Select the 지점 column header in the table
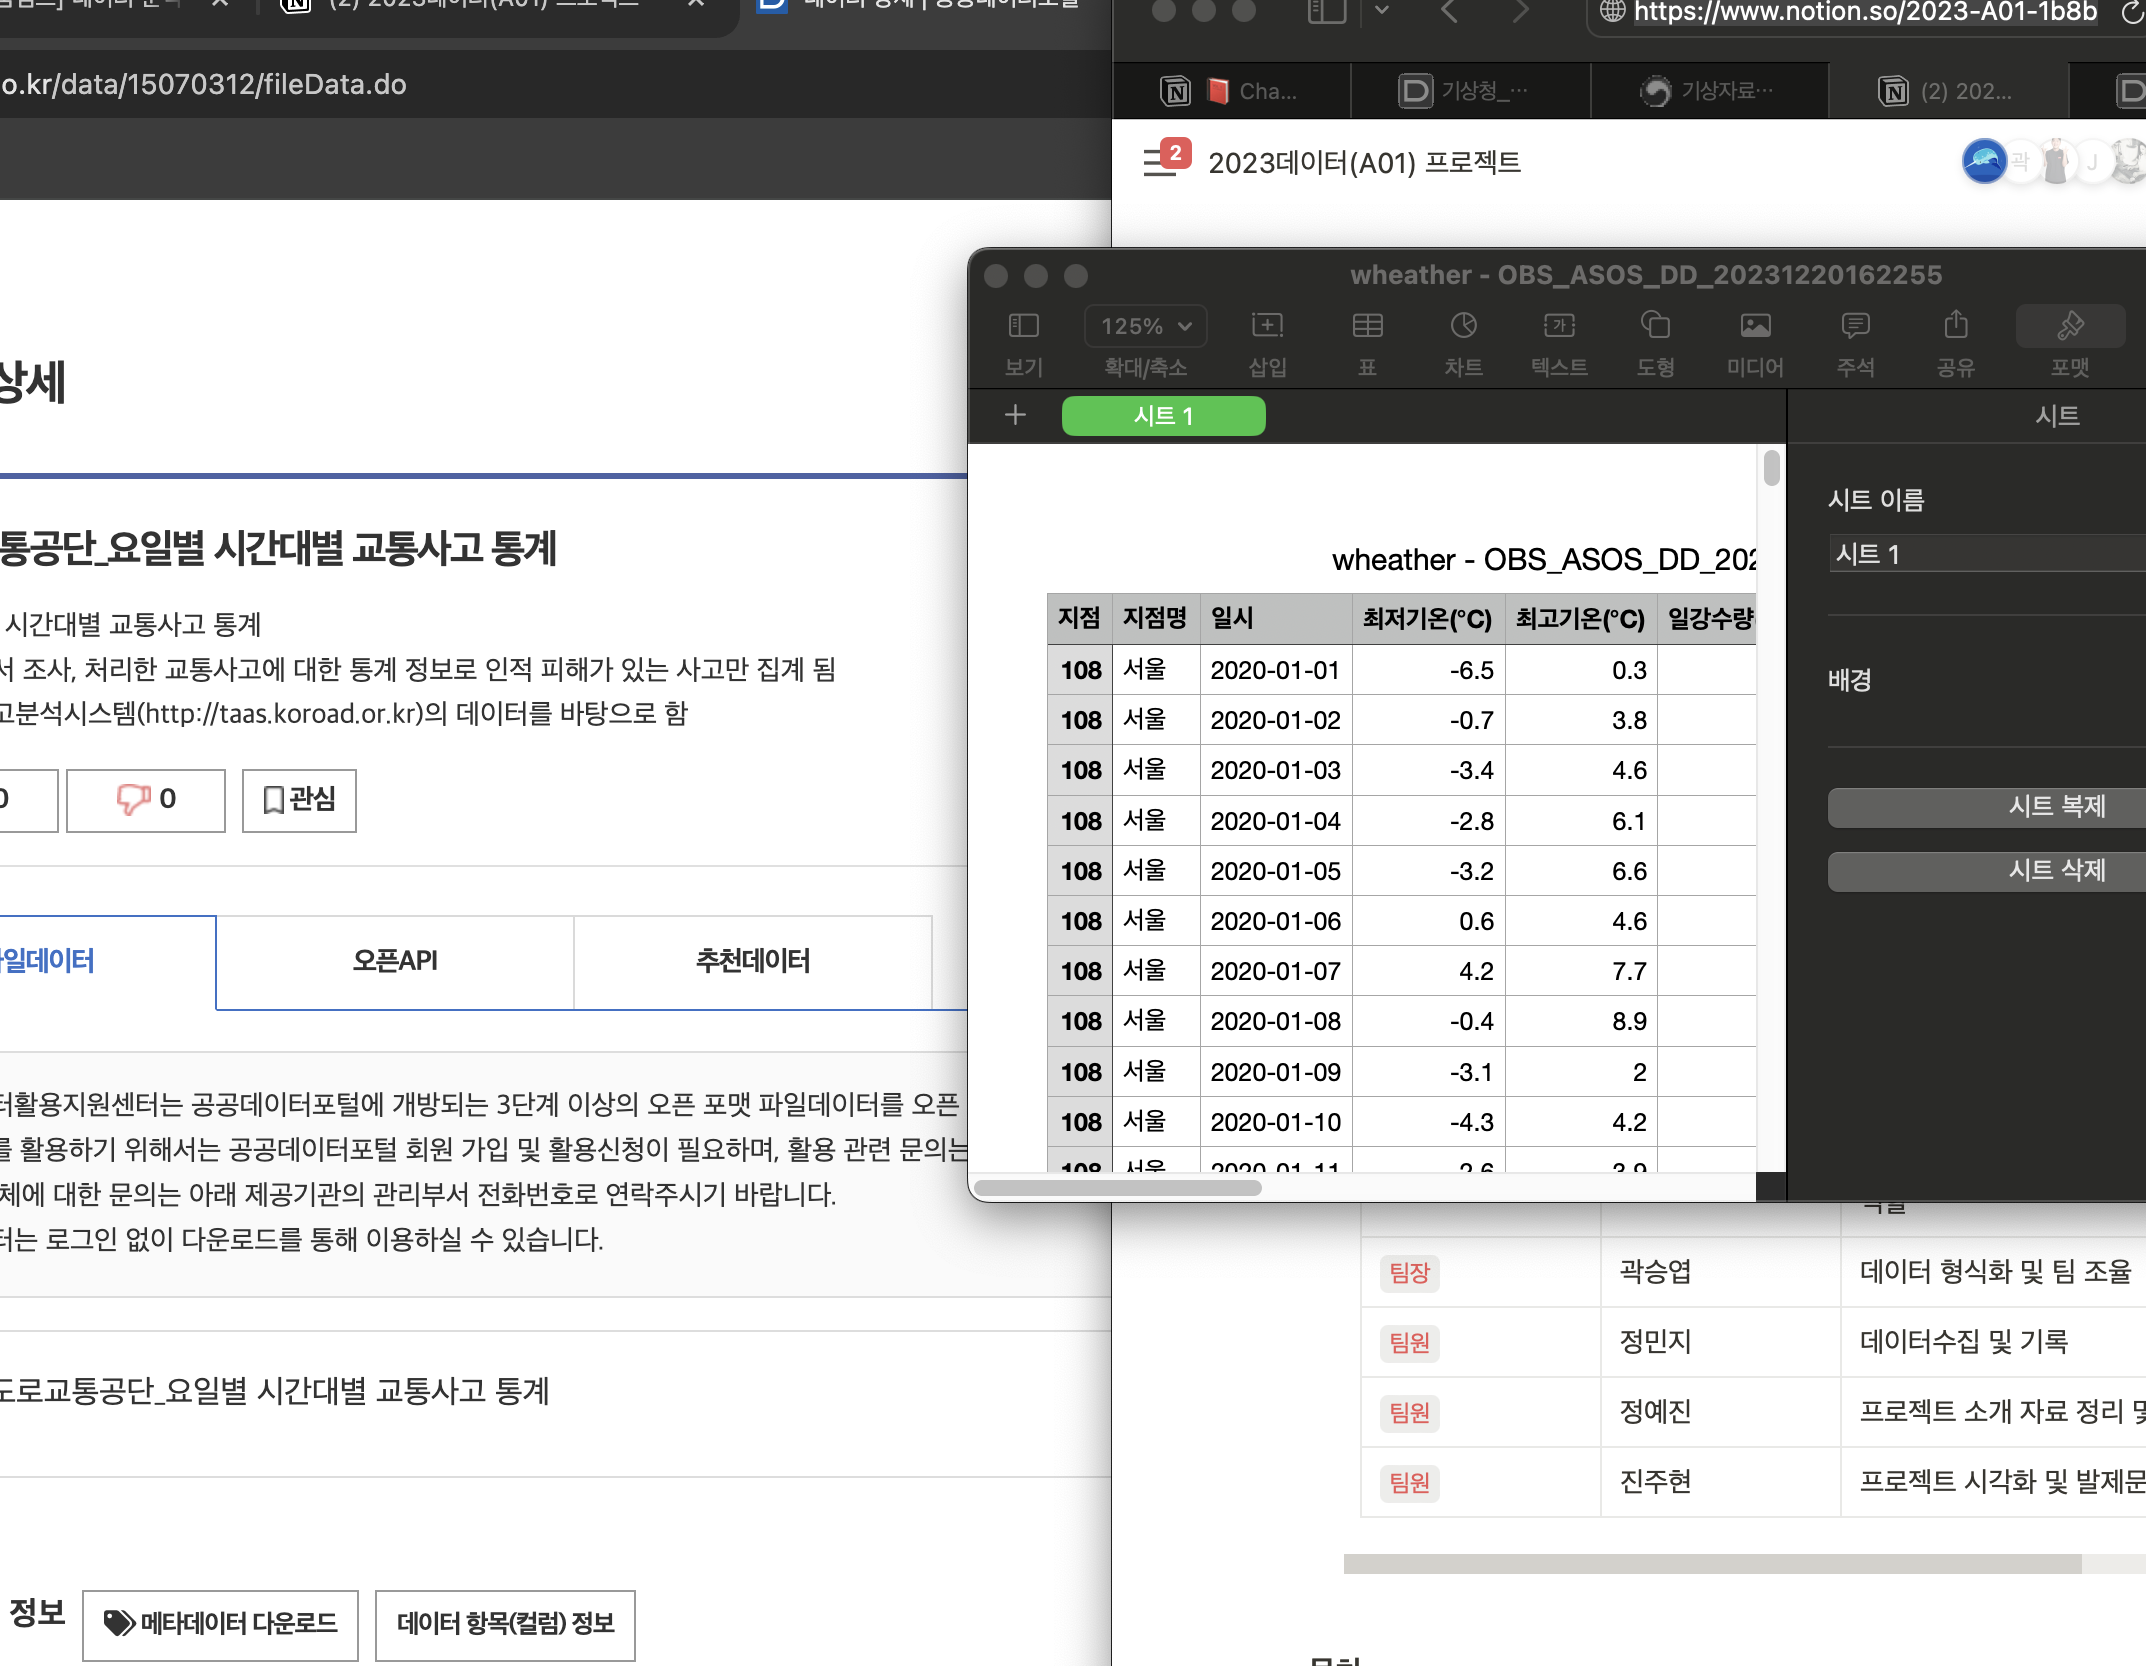The image size is (2146, 1666). pos(1079,618)
